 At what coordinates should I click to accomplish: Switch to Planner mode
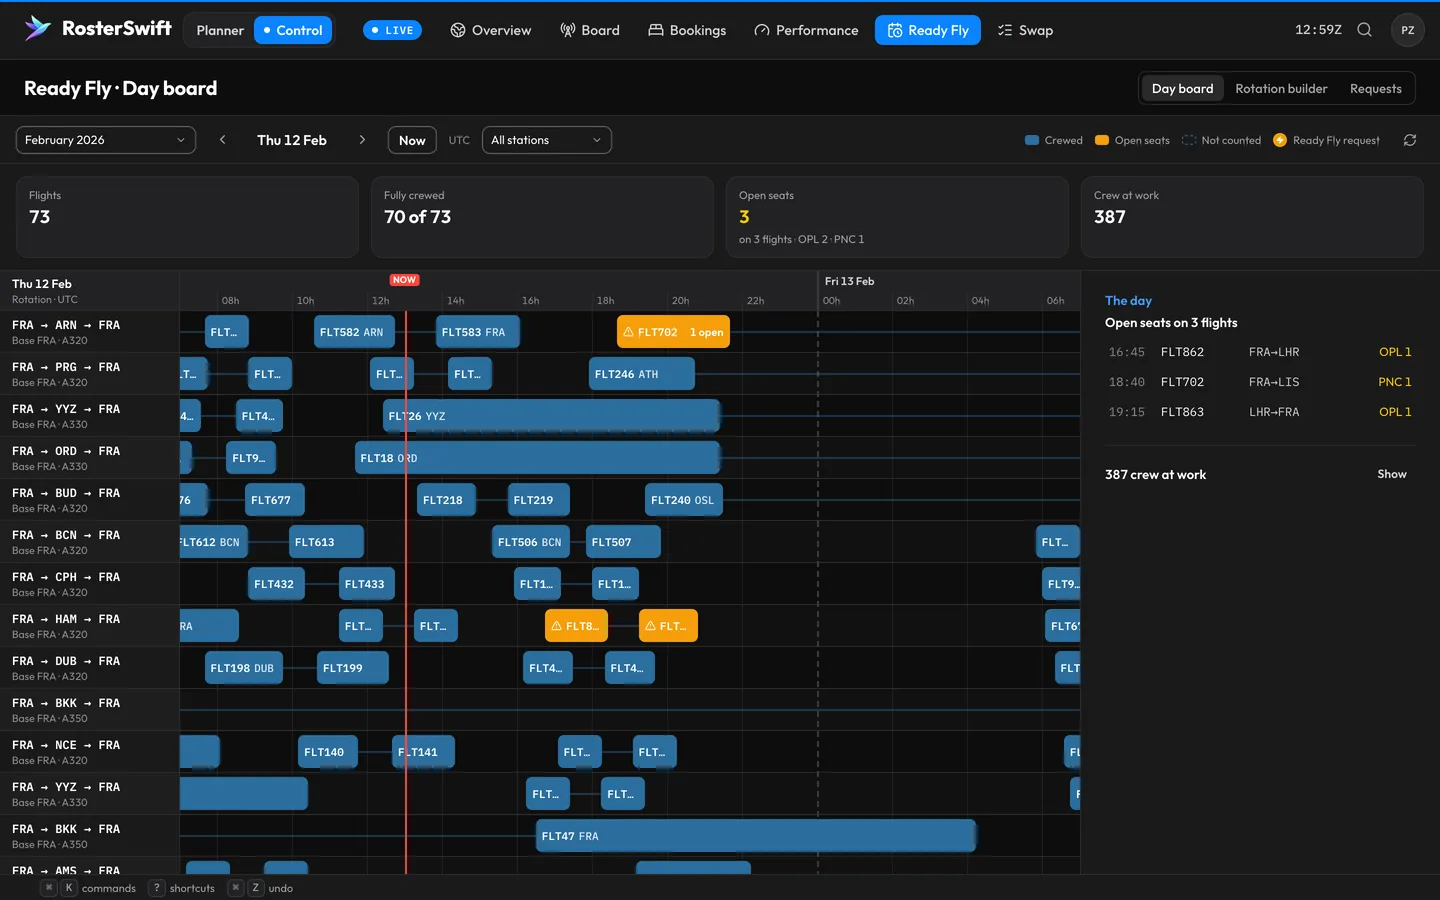[220, 30]
